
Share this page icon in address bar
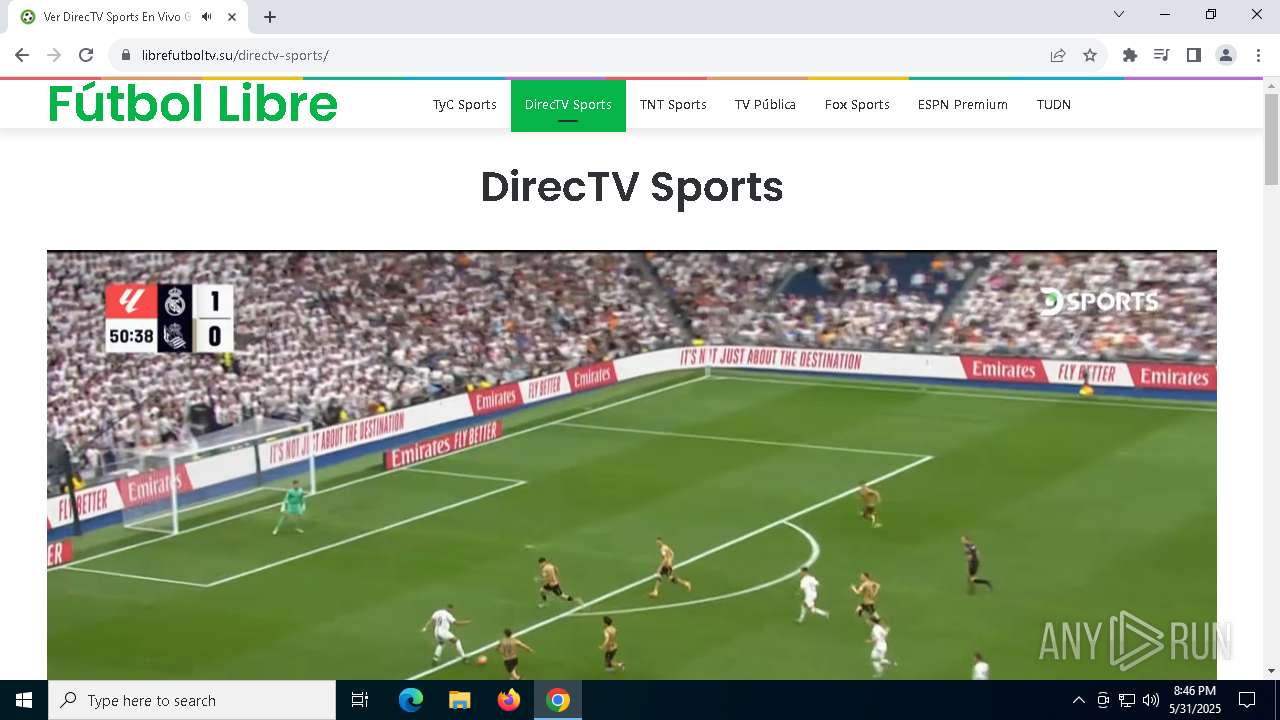(1058, 55)
